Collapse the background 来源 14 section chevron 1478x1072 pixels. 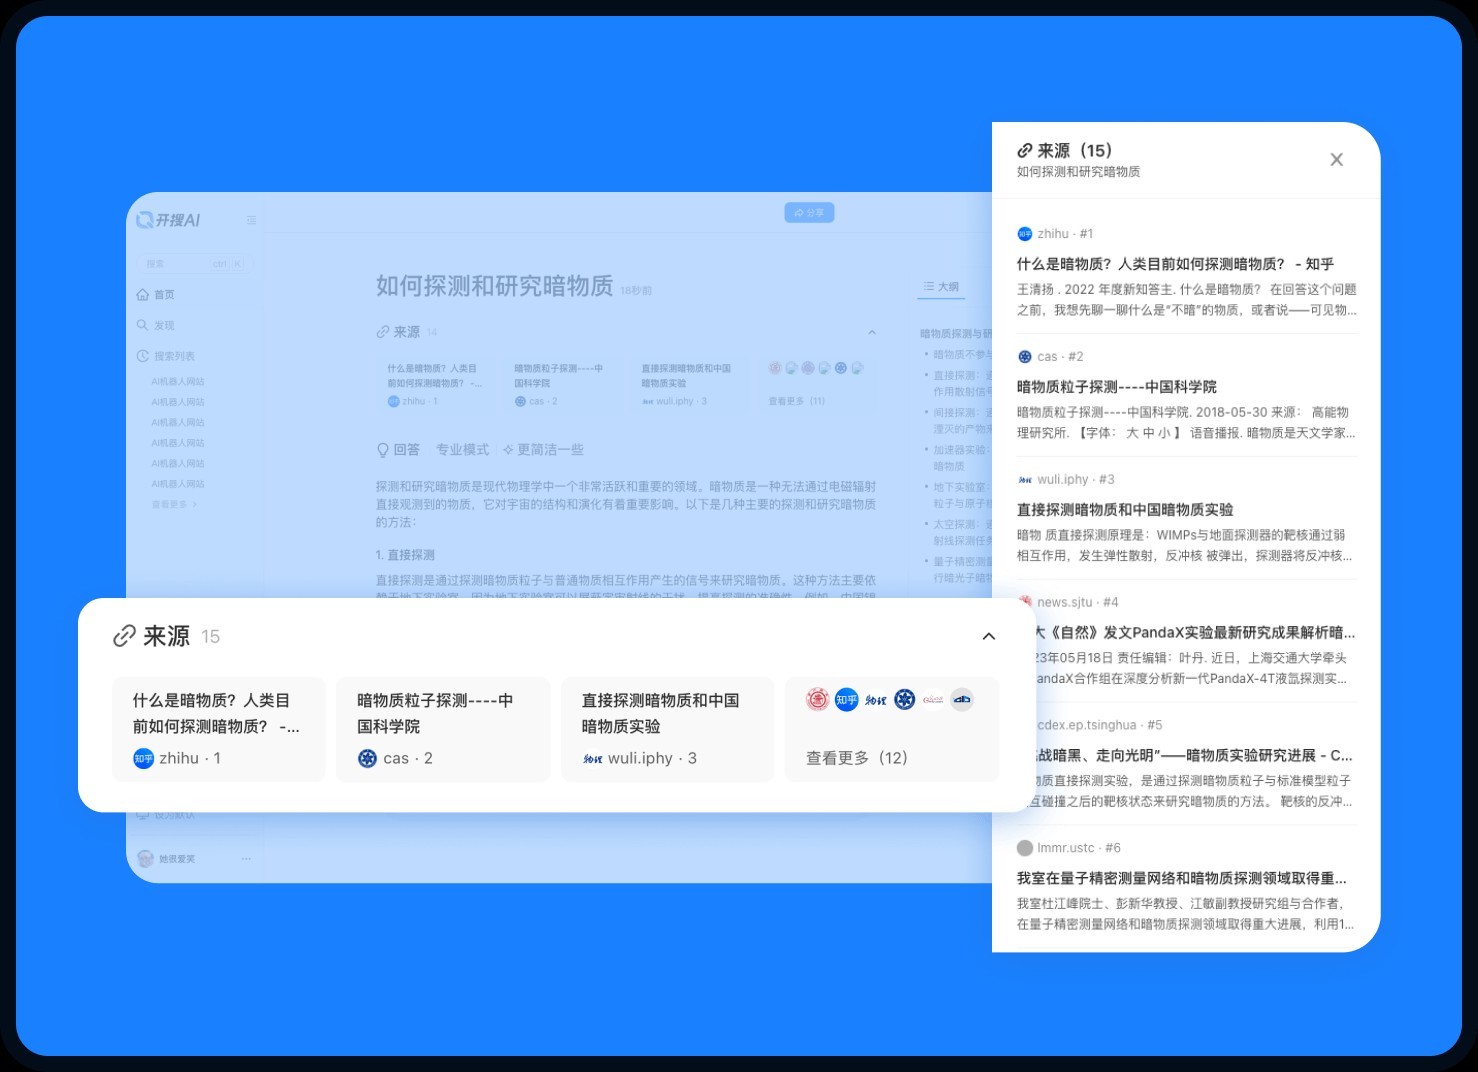click(872, 332)
